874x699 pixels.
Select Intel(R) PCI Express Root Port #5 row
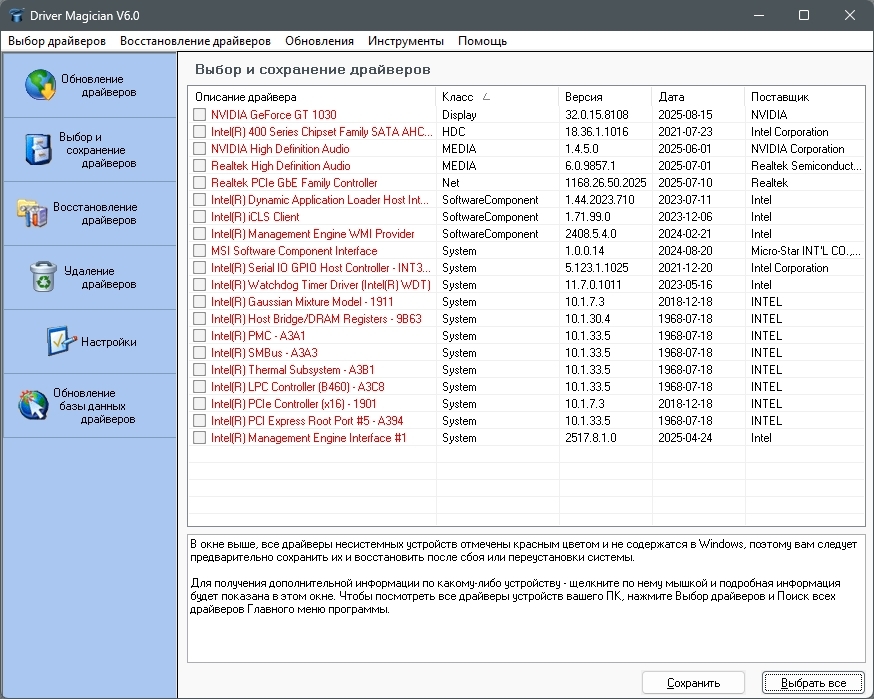tap(526, 421)
